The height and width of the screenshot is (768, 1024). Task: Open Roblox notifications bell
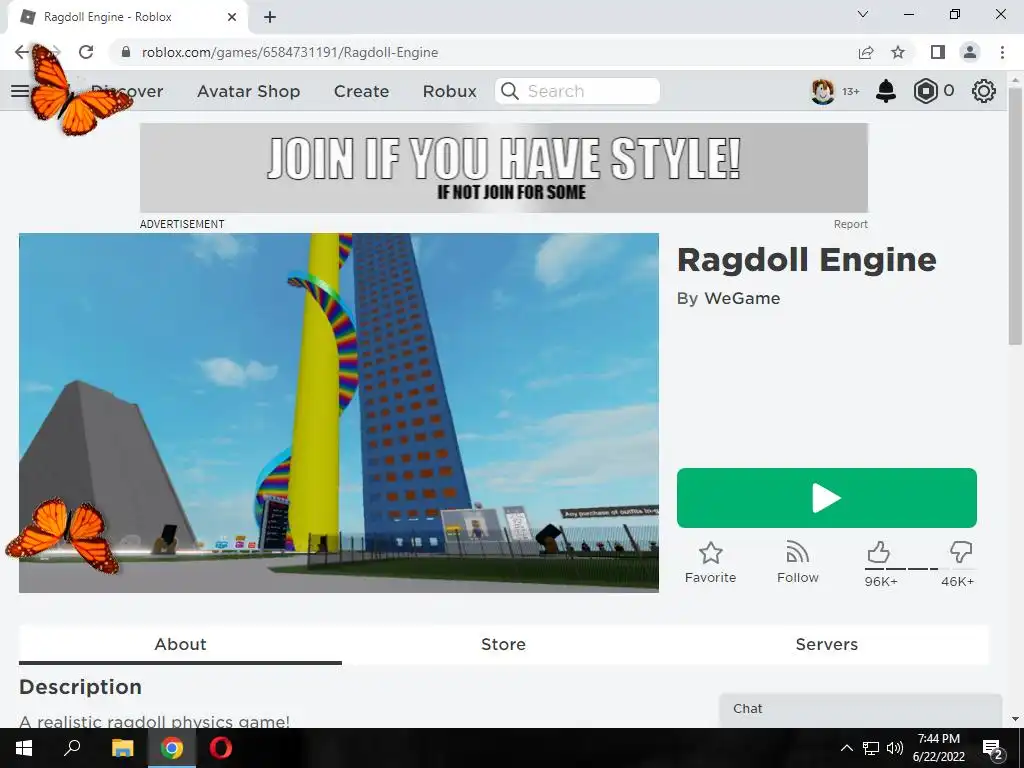coord(886,91)
